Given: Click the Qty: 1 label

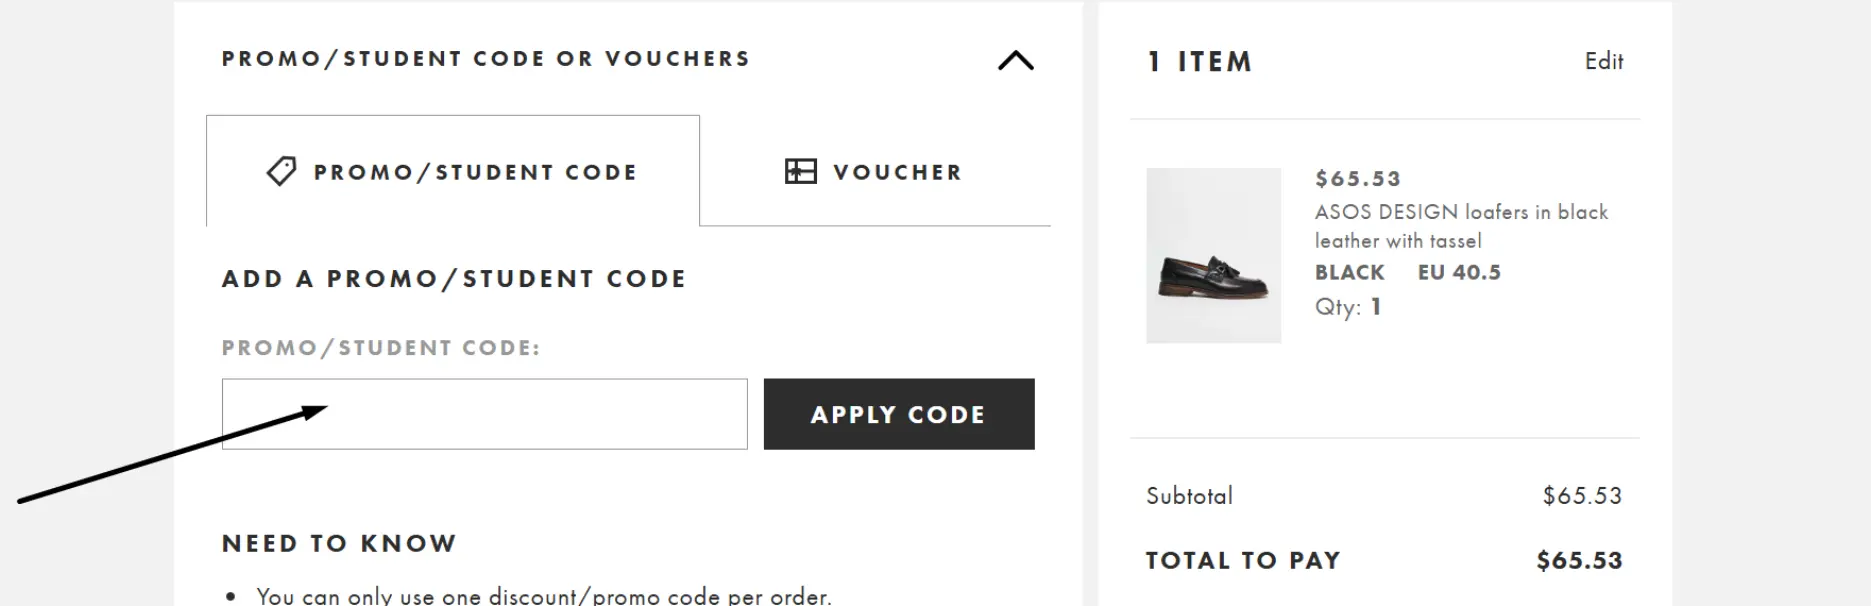Looking at the screenshot, I should [x=1348, y=307].
